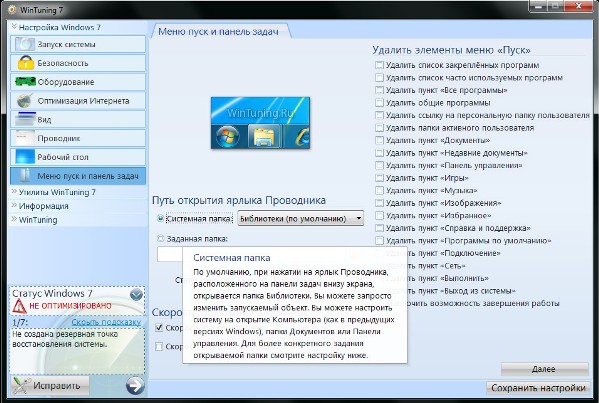Check Удалить пункт «Недавние документы»
599x403 pixels.
(x=379, y=153)
